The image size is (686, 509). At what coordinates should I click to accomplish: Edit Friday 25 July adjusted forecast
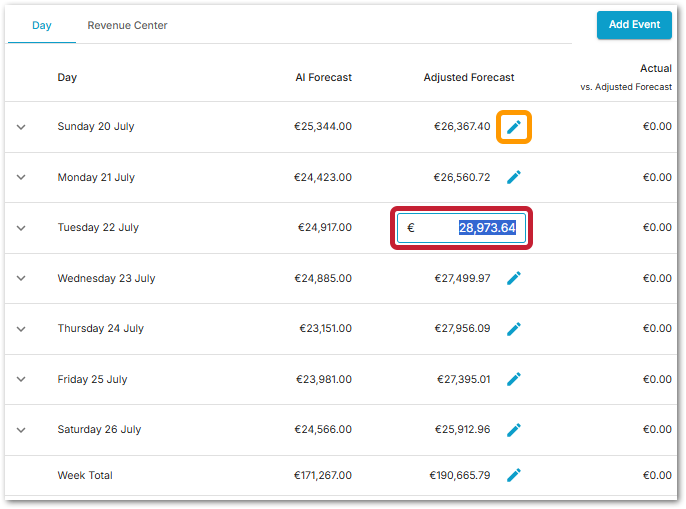[x=514, y=379]
